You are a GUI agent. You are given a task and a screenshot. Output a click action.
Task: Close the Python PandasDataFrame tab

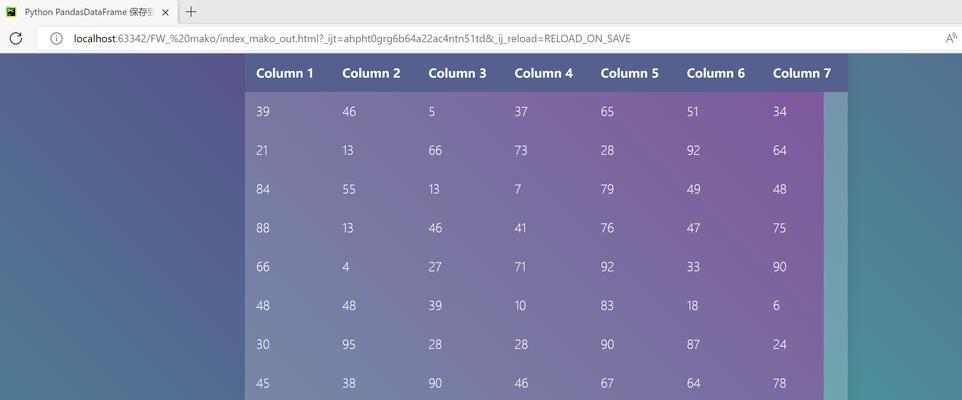coord(165,12)
